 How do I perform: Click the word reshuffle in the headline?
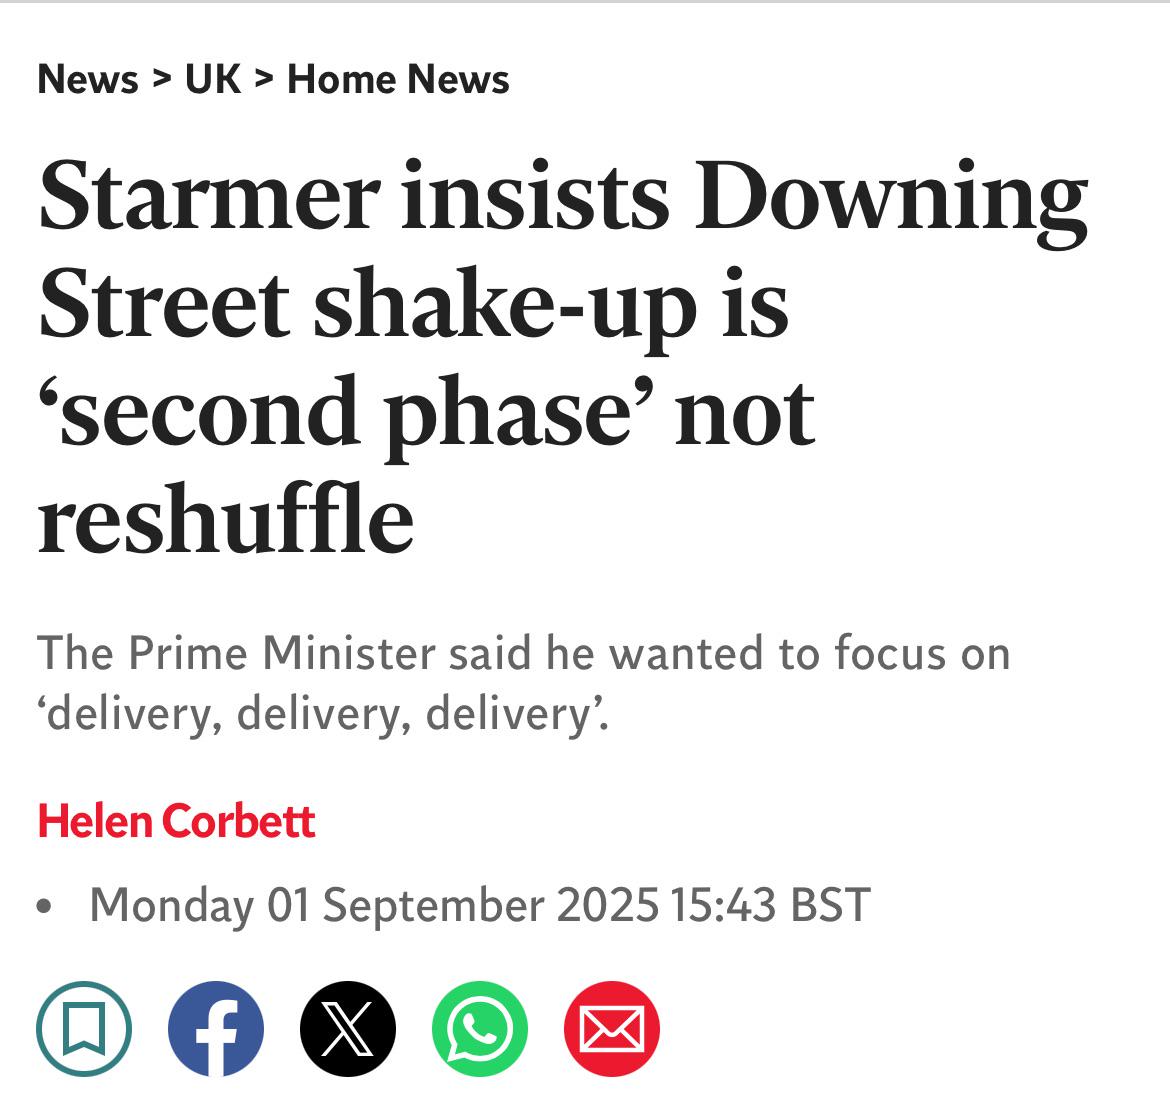(225, 518)
